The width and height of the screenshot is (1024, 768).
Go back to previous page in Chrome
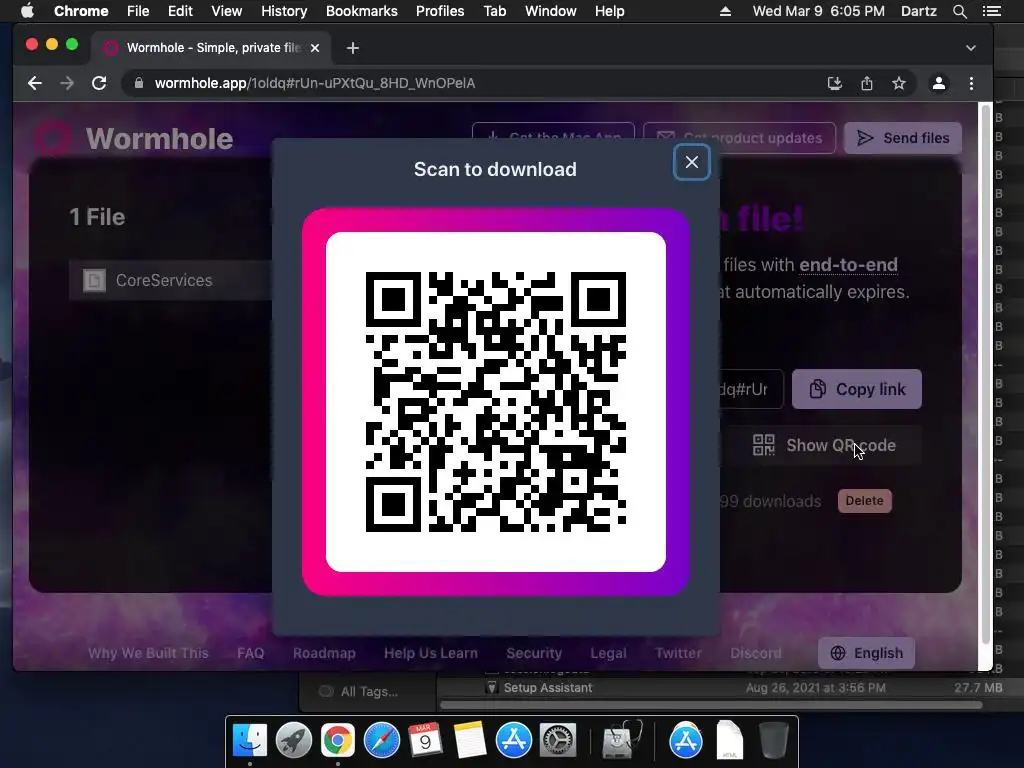pyautogui.click(x=35, y=83)
